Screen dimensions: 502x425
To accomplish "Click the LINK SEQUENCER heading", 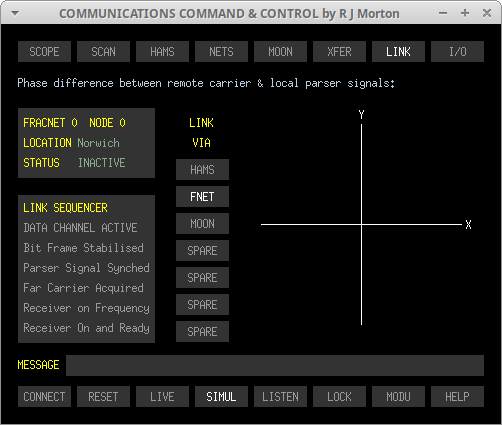I will pyautogui.click(x=65, y=208).
